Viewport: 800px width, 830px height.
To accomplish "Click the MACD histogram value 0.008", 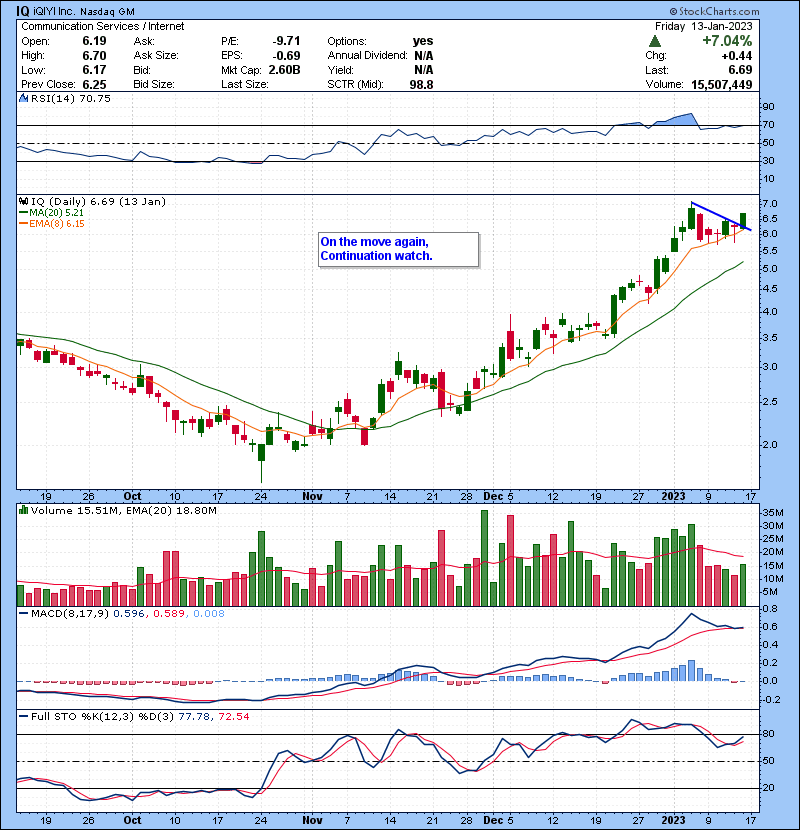I will [209, 614].
